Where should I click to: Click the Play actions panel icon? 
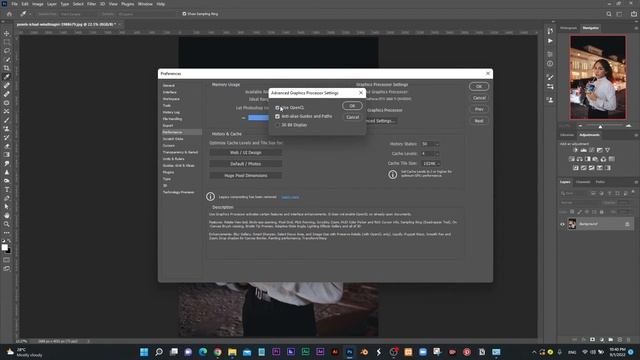pyautogui.click(x=550, y=41)
